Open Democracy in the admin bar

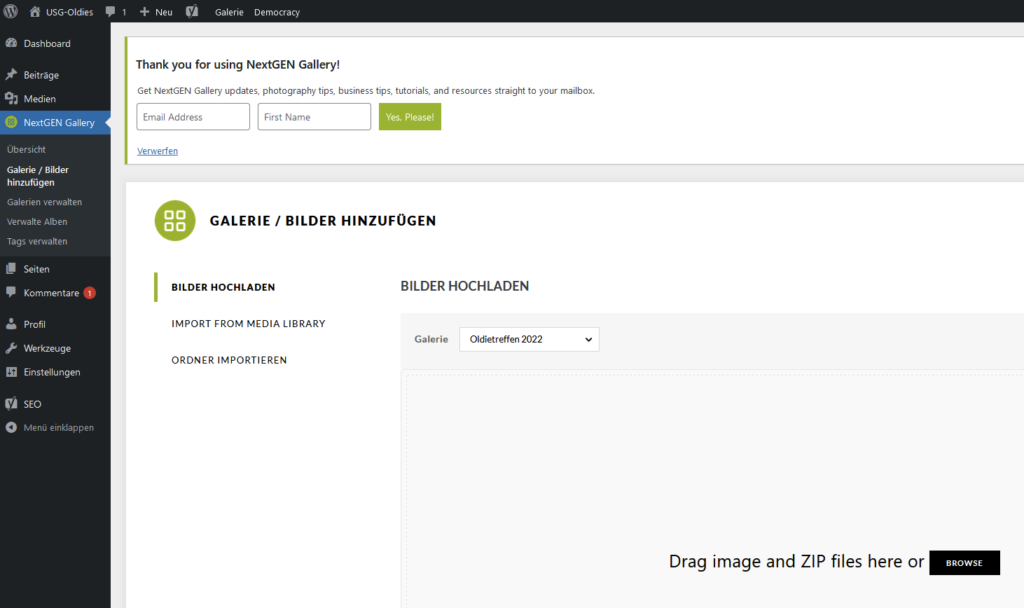(277, 12)
